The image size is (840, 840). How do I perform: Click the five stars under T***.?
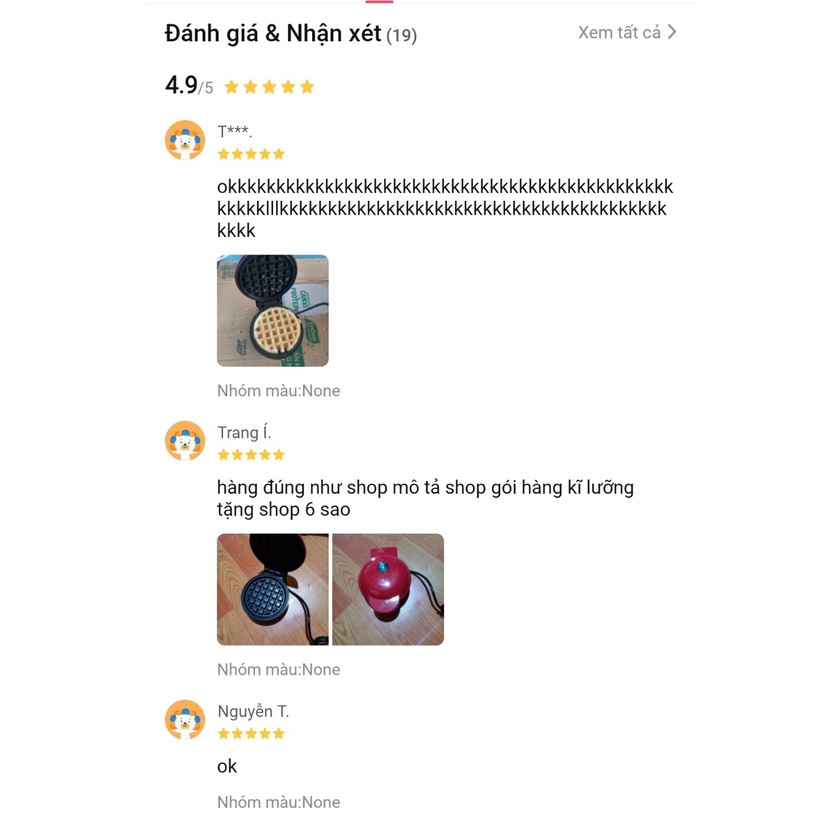(x=251, y=154)
